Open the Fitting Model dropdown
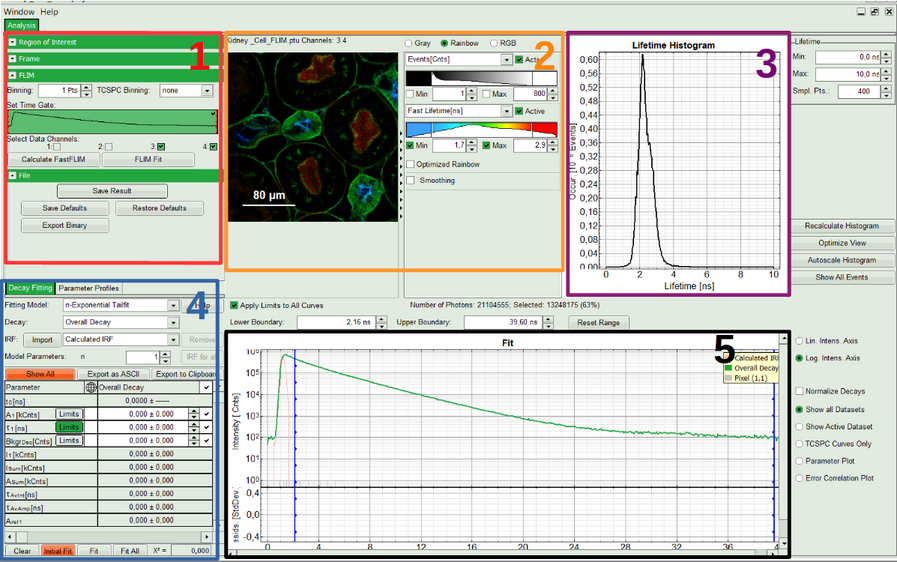The image size is (897, 562). pyautogui.click(x=172, y=305)
